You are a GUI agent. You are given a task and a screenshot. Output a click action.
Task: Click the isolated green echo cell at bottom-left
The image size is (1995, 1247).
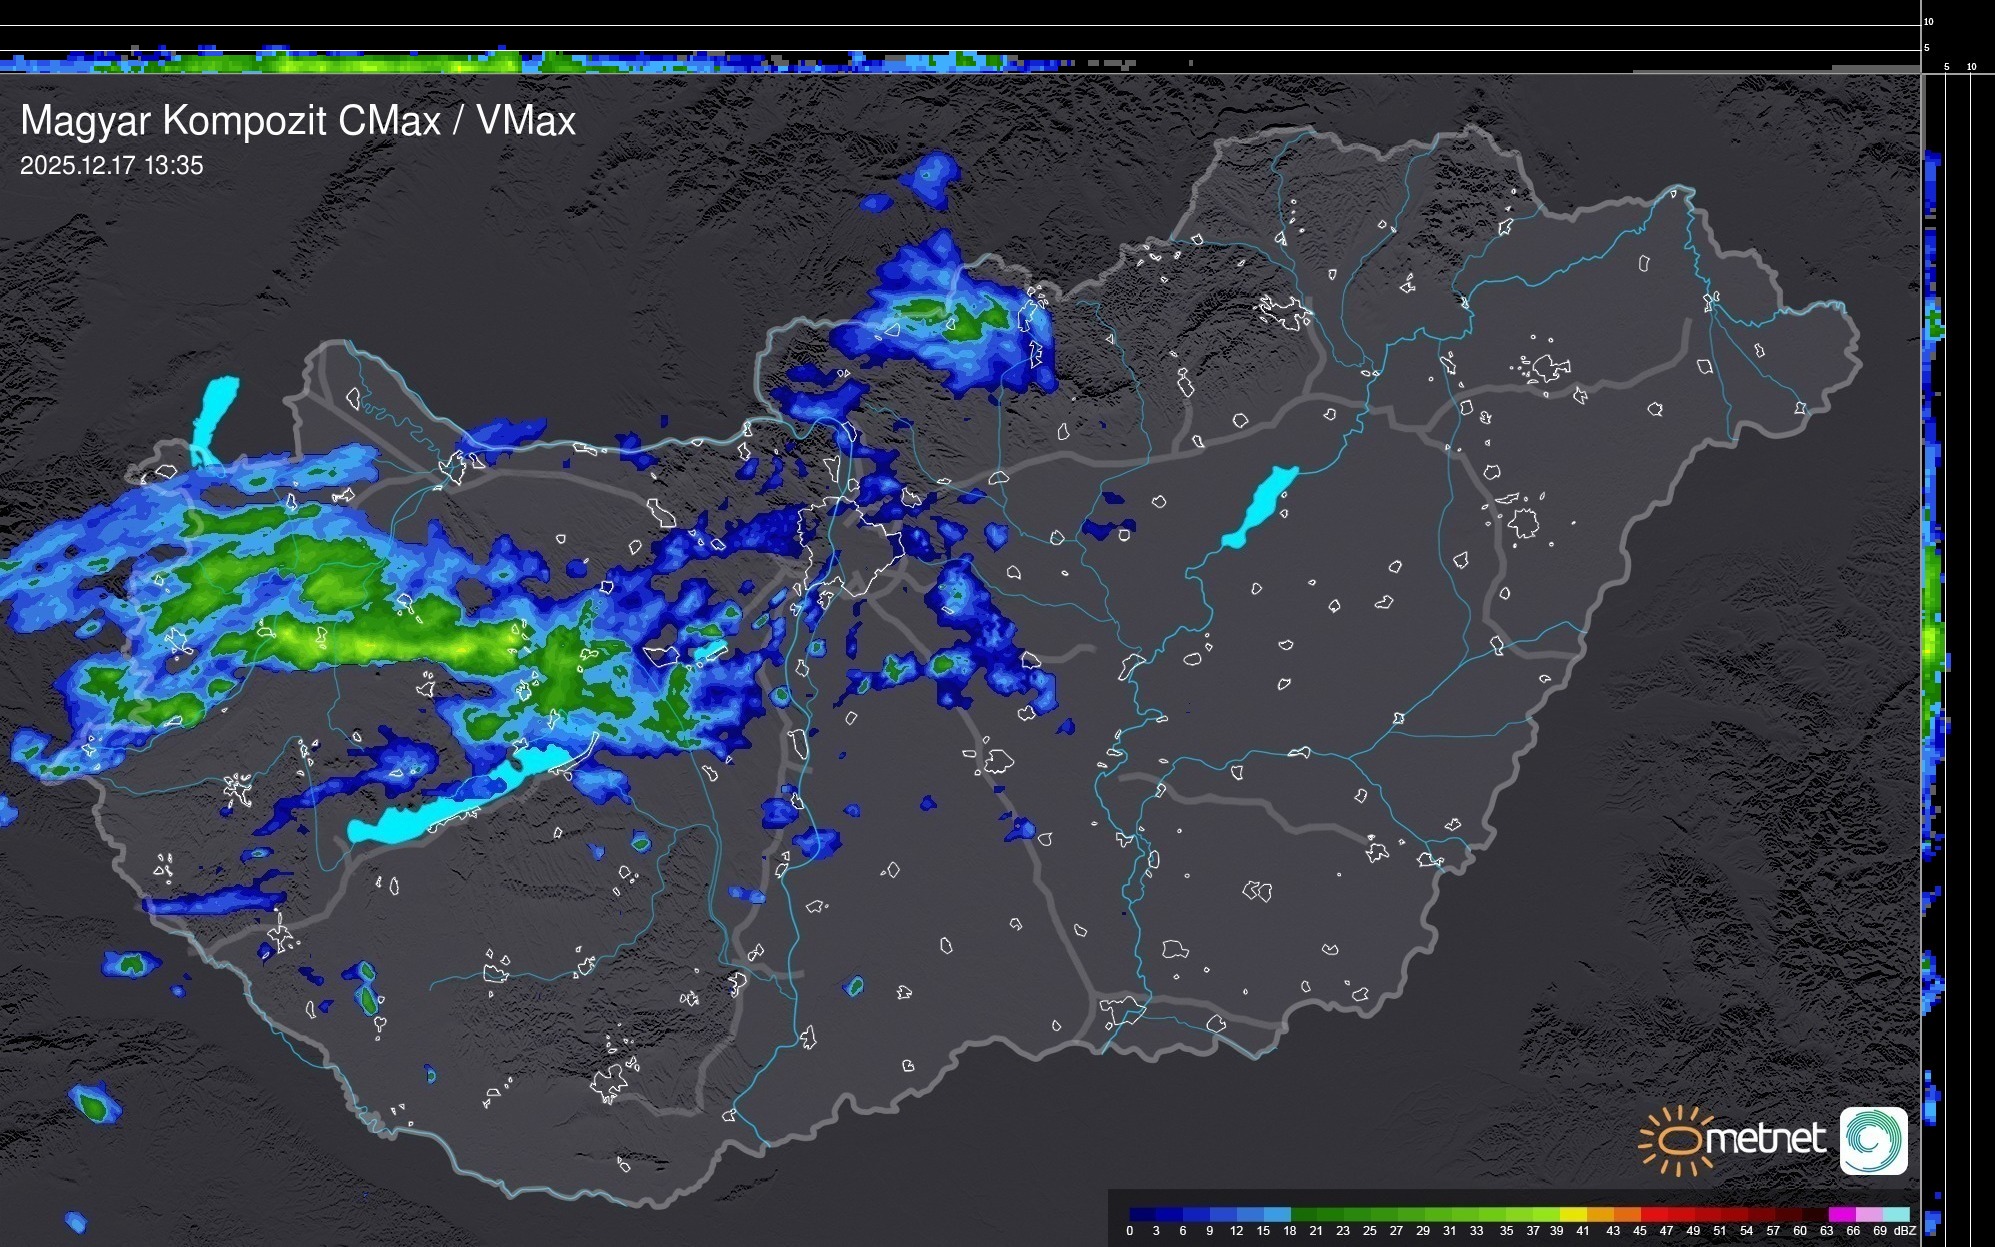tap(95, 1107)
